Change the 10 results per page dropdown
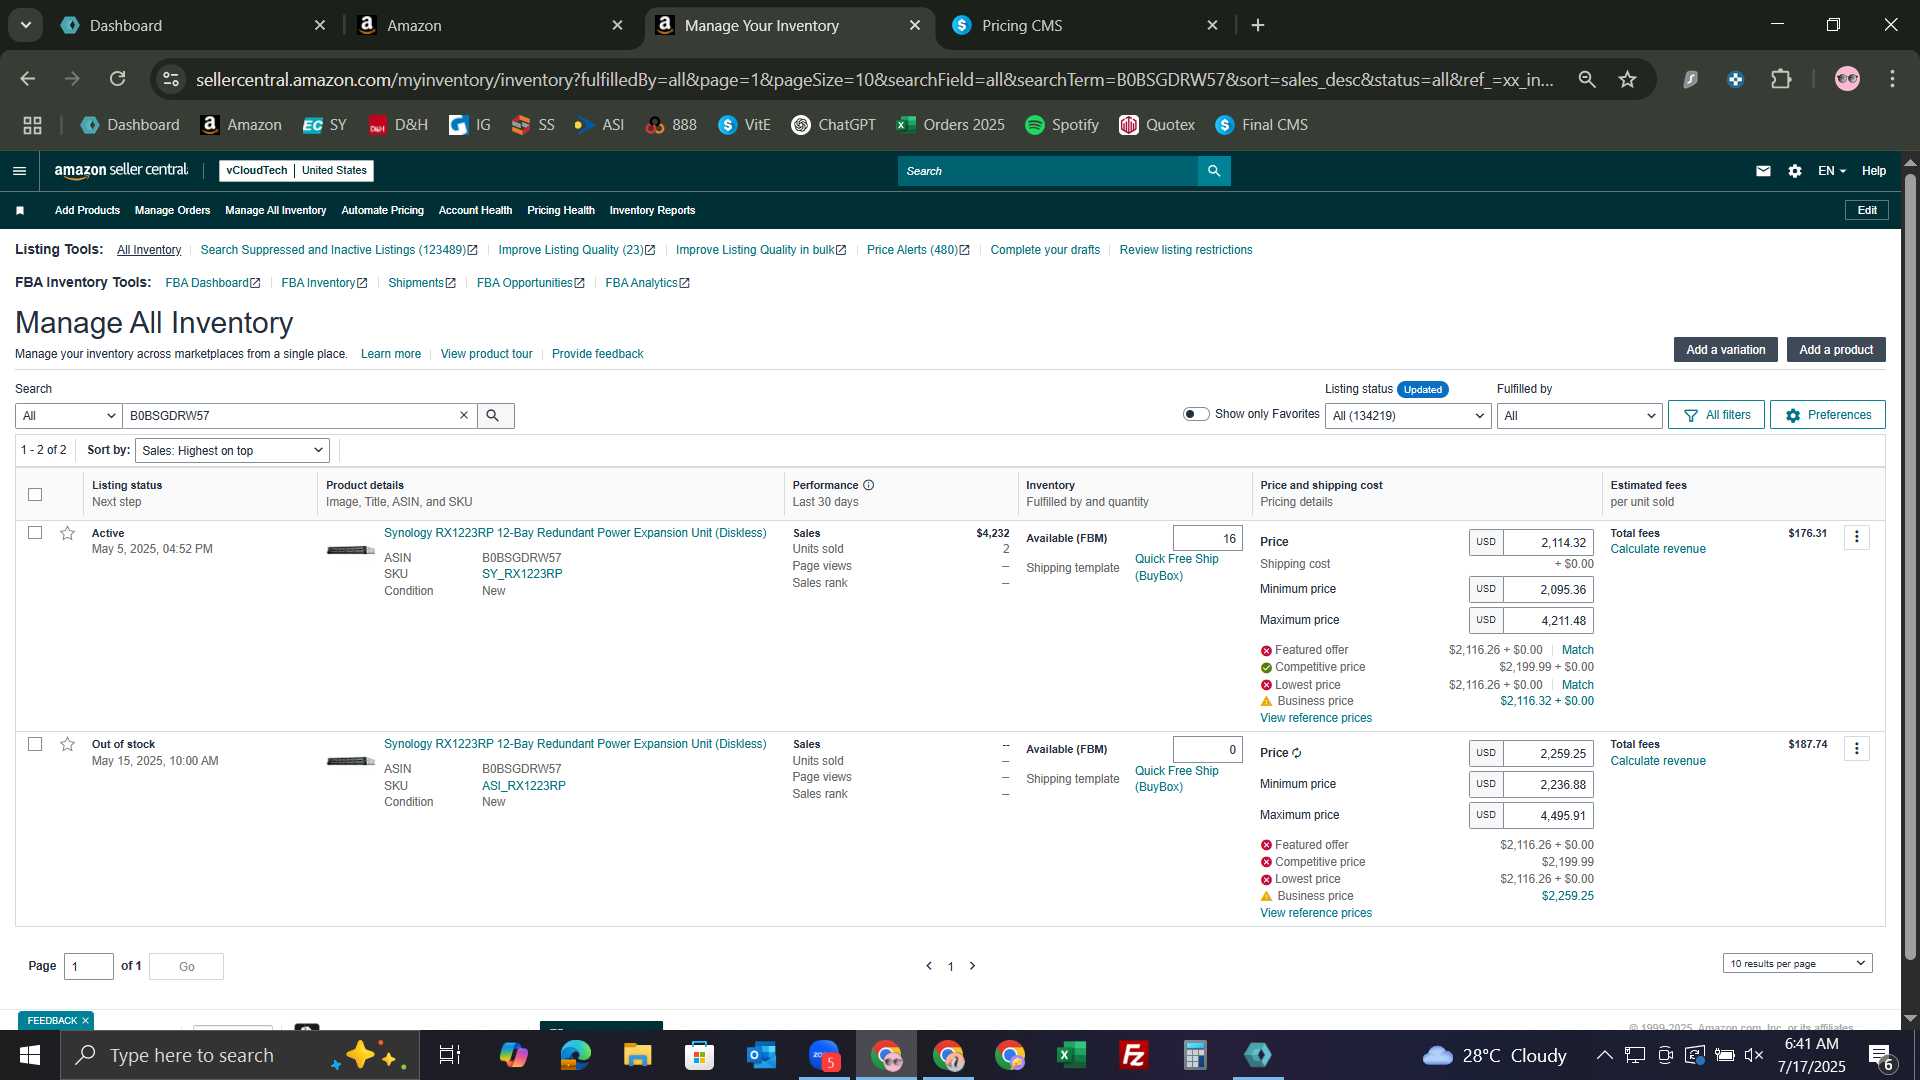 click(x=1797, y=963)
